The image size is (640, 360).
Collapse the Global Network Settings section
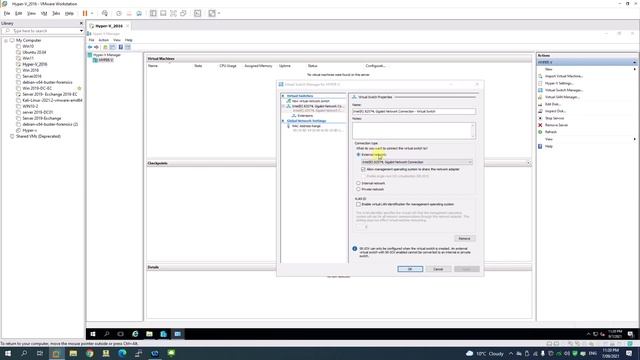[x=283, y=121]
